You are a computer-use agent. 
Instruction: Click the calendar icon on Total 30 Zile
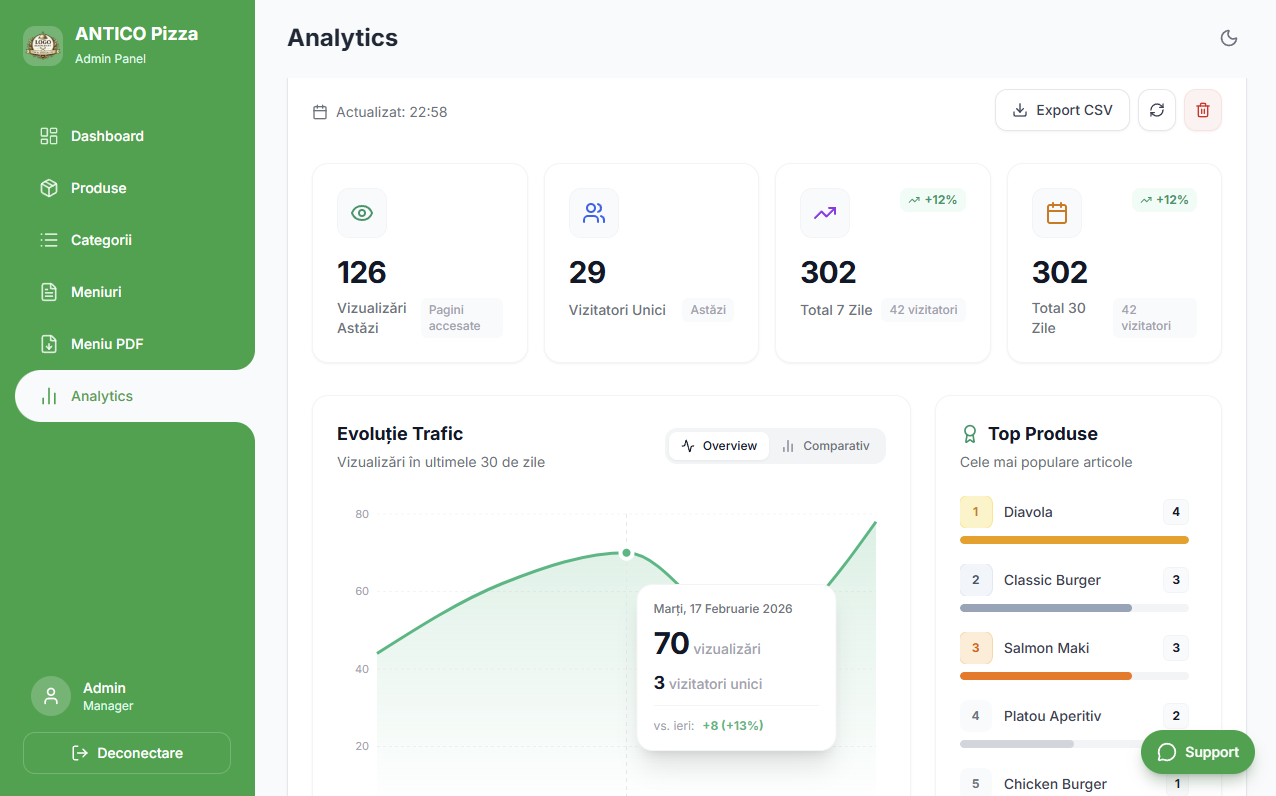(1057, 213)
